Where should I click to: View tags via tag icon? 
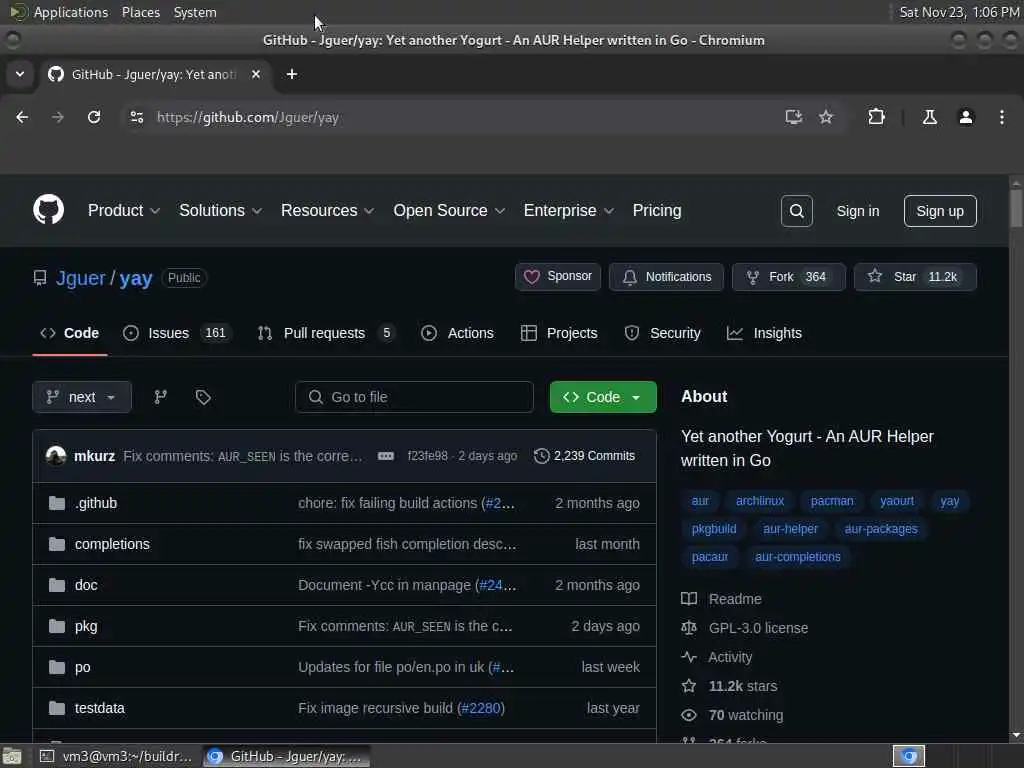tap(203, 397)
